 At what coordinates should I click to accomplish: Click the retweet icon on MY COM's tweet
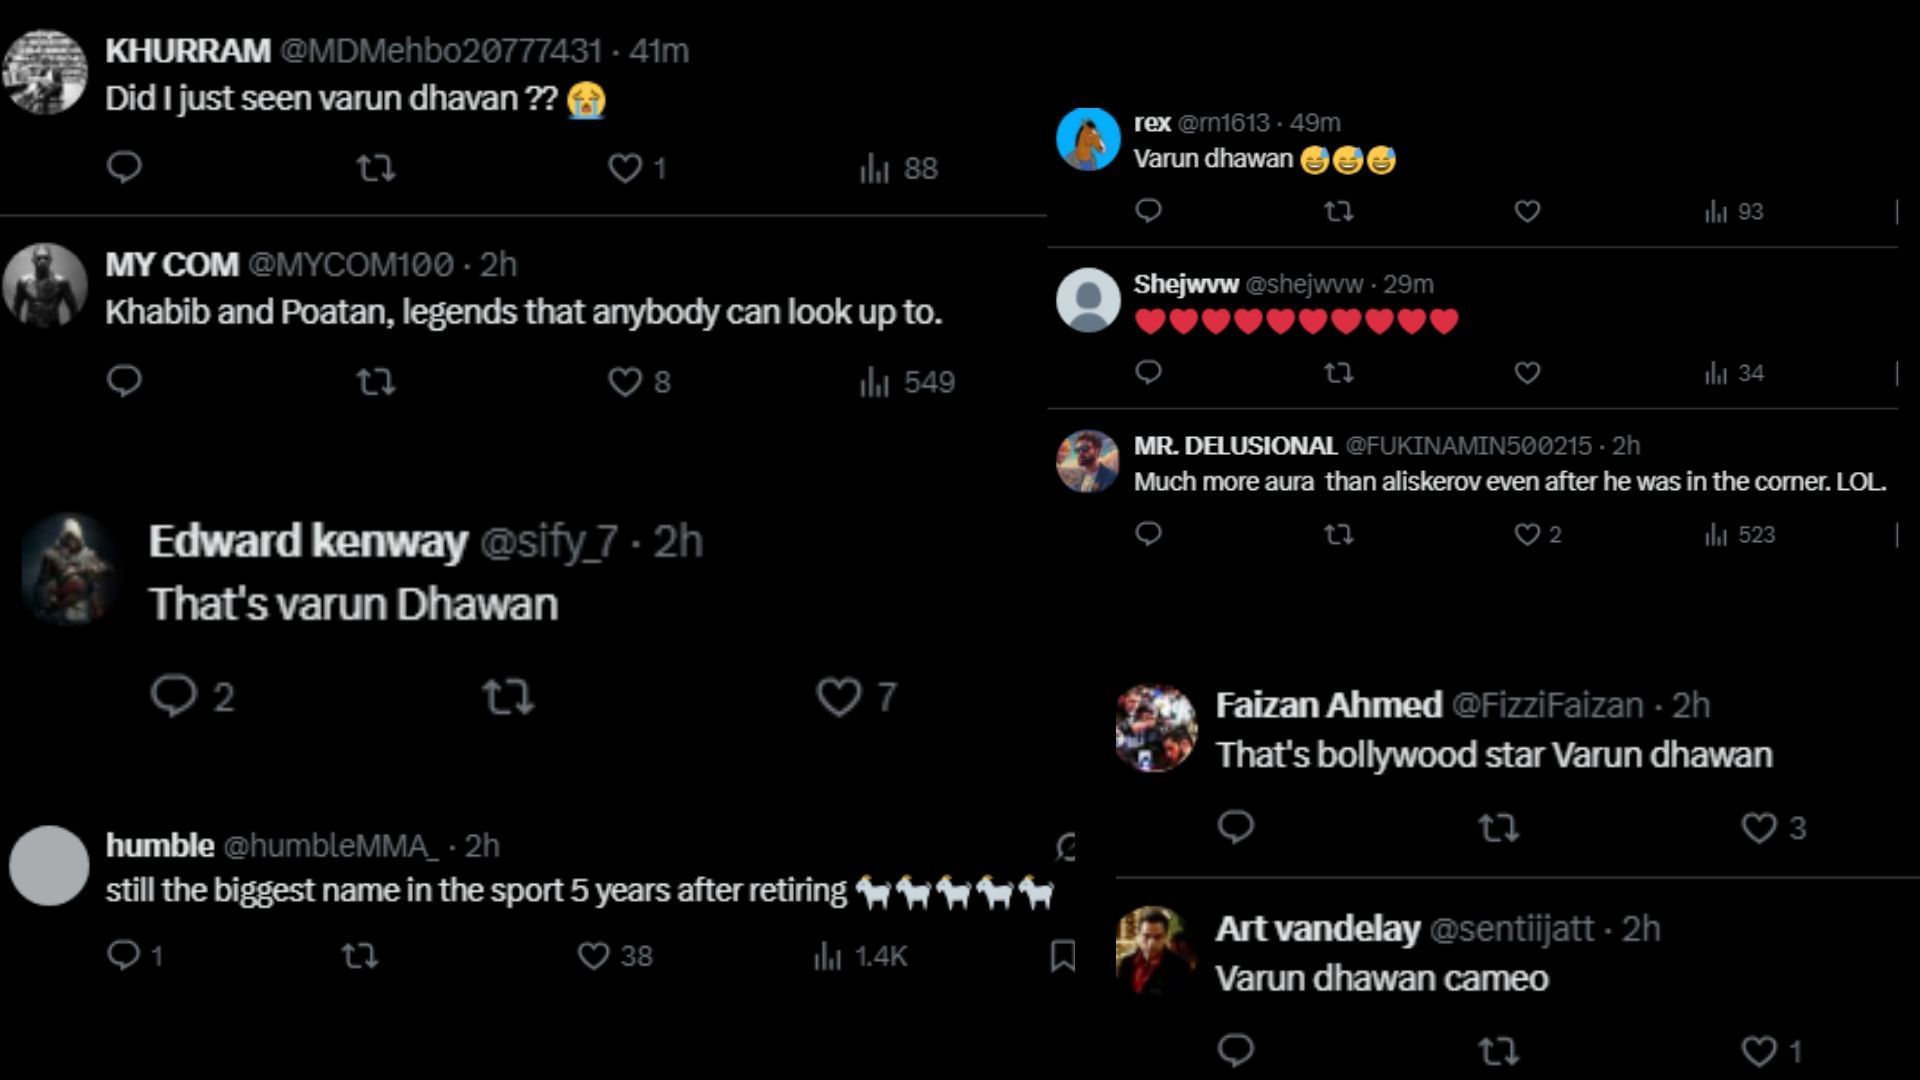click(x=378, y=381)
